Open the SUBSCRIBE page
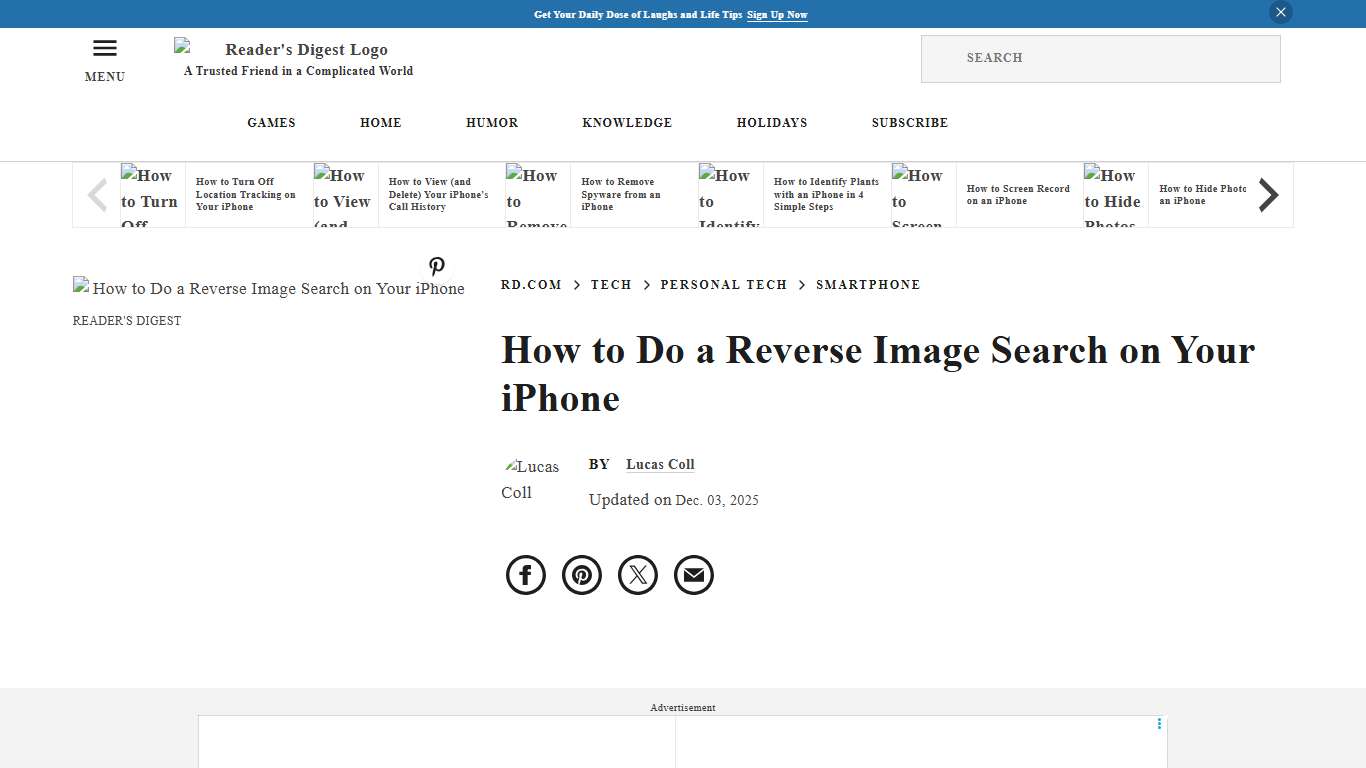This screenshot has width=1366, height=768. tap(909, 122)
